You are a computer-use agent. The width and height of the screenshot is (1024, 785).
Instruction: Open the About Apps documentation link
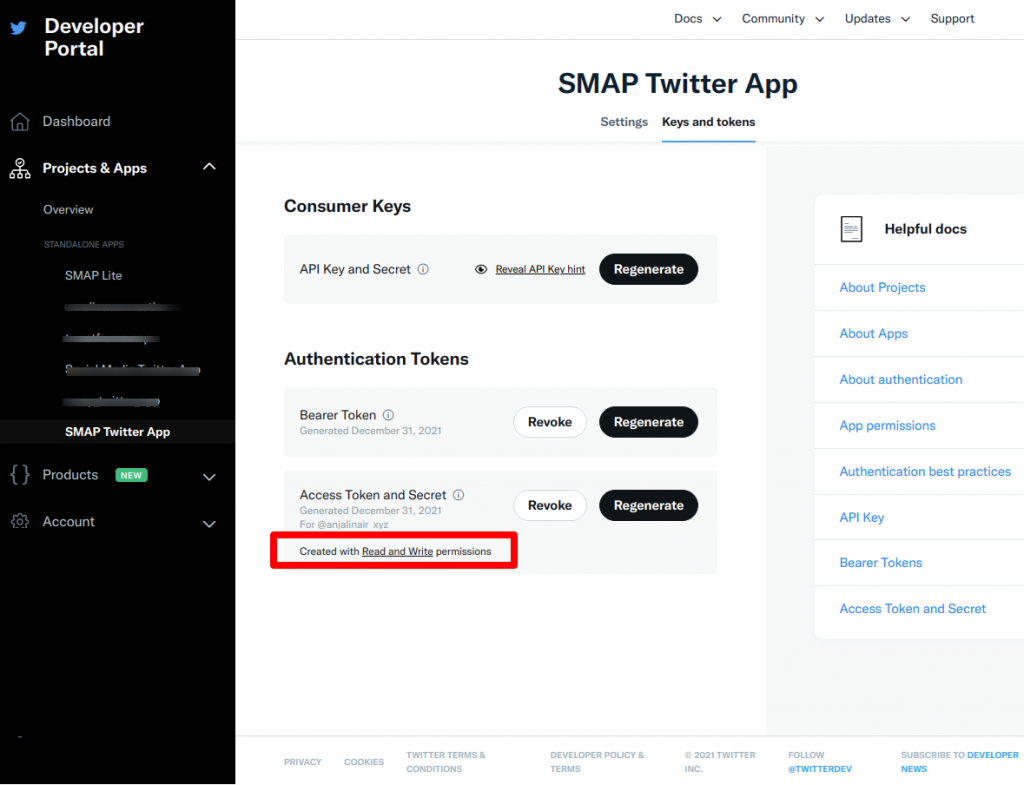(x=873, y=333)
